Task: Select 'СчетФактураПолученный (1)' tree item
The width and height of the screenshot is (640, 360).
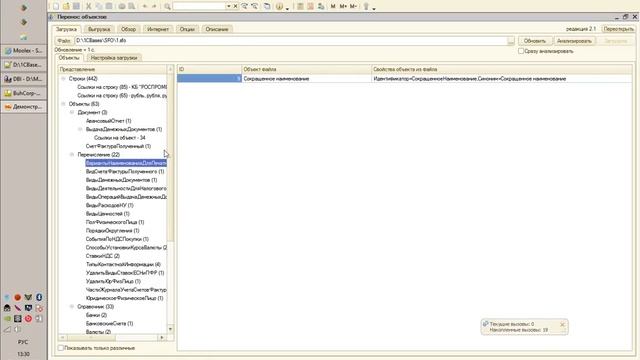Action: point(118,146)
